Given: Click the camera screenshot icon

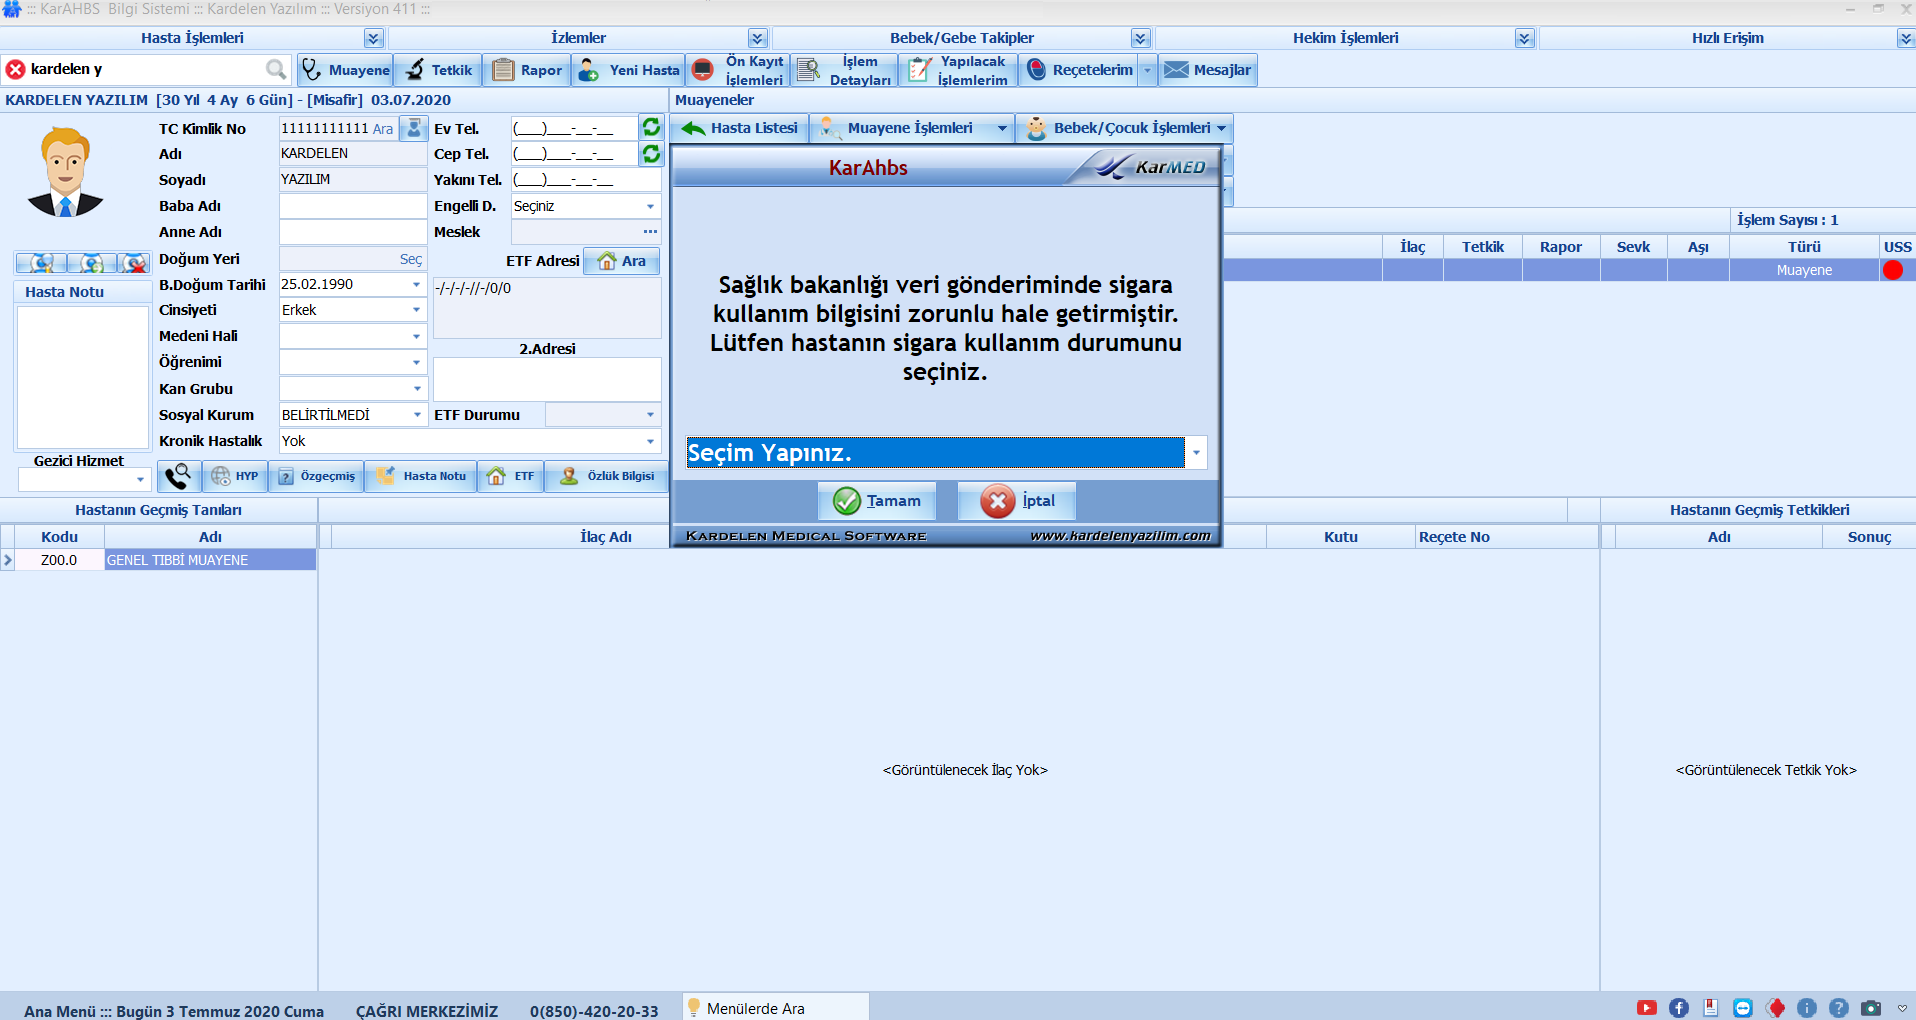Looking at the screenshot, I should [x=1870, y=1008].
